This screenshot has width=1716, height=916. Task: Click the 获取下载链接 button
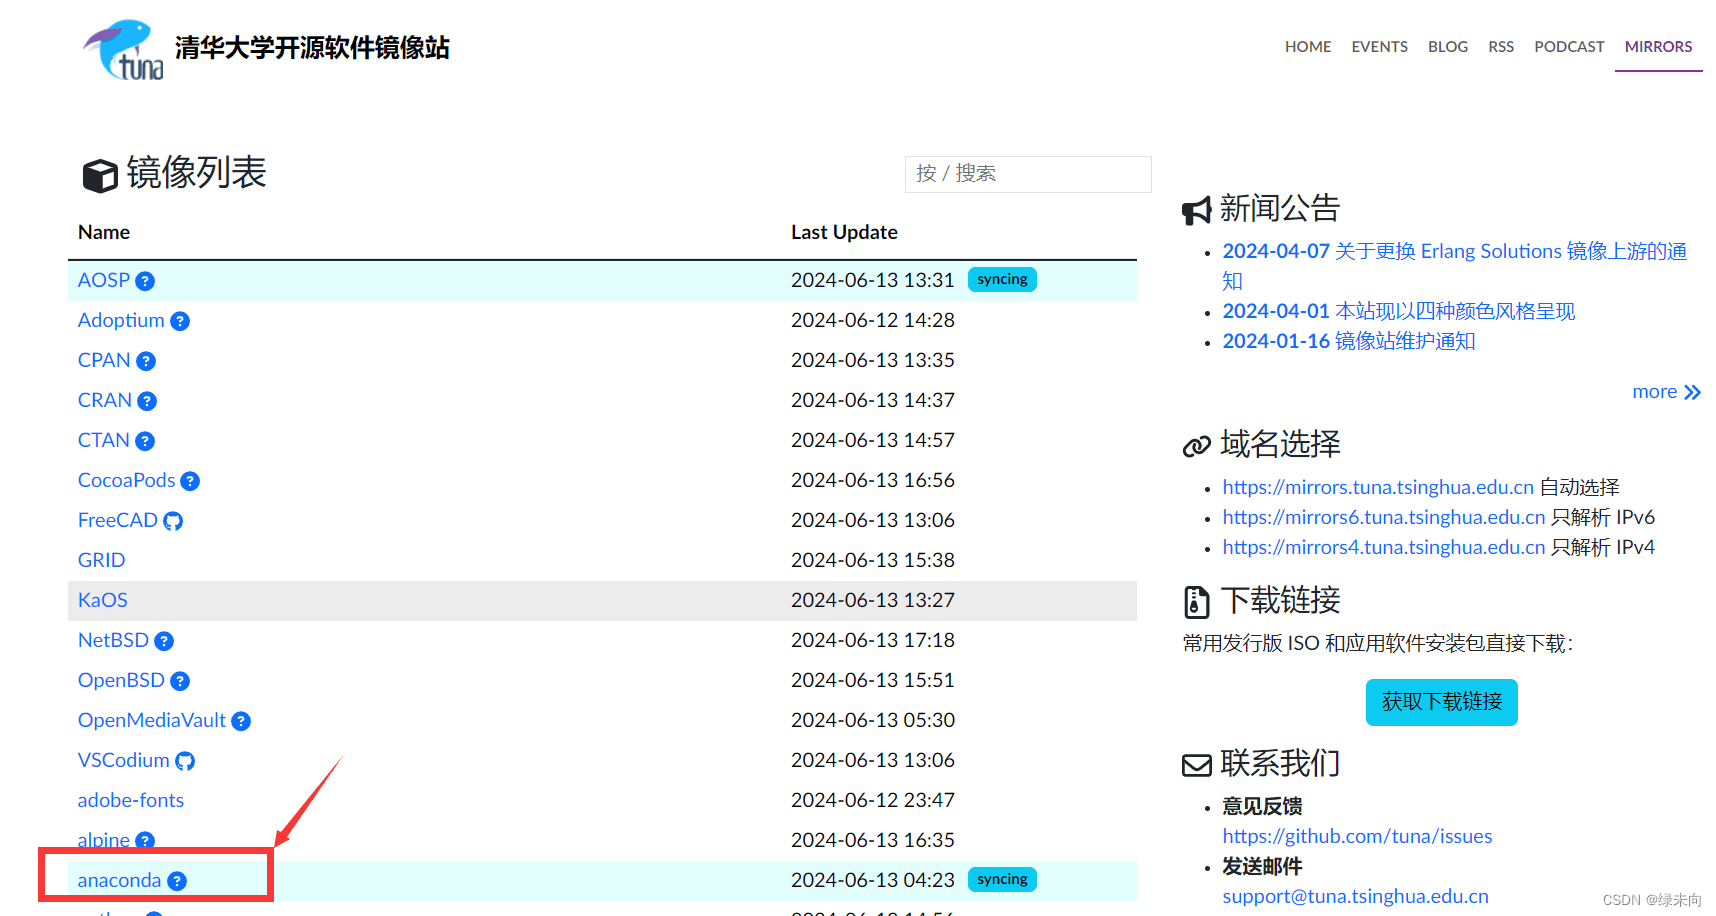coord(1442,702)
